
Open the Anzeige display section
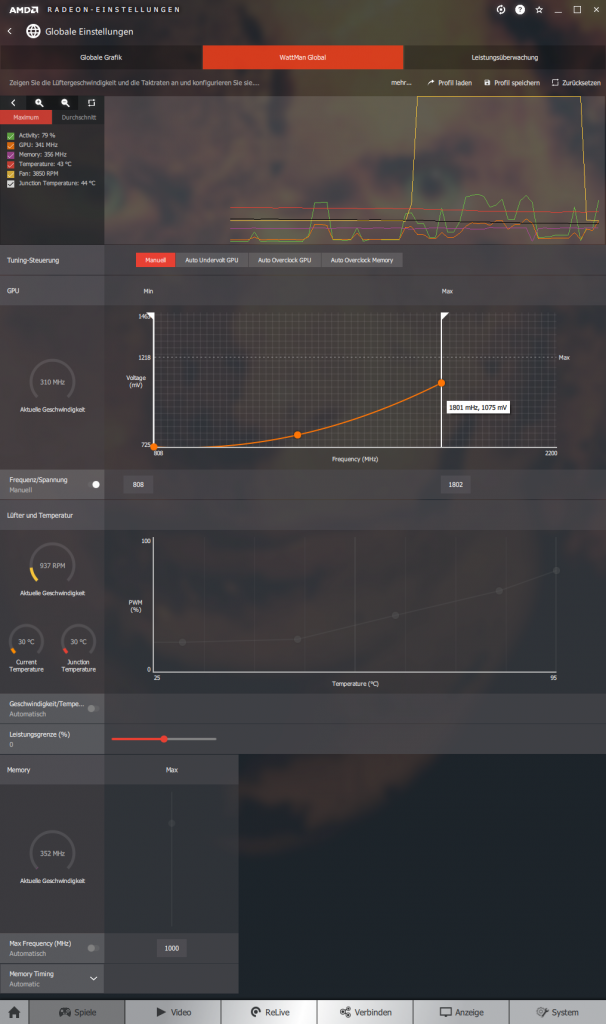coord(461,1012)
